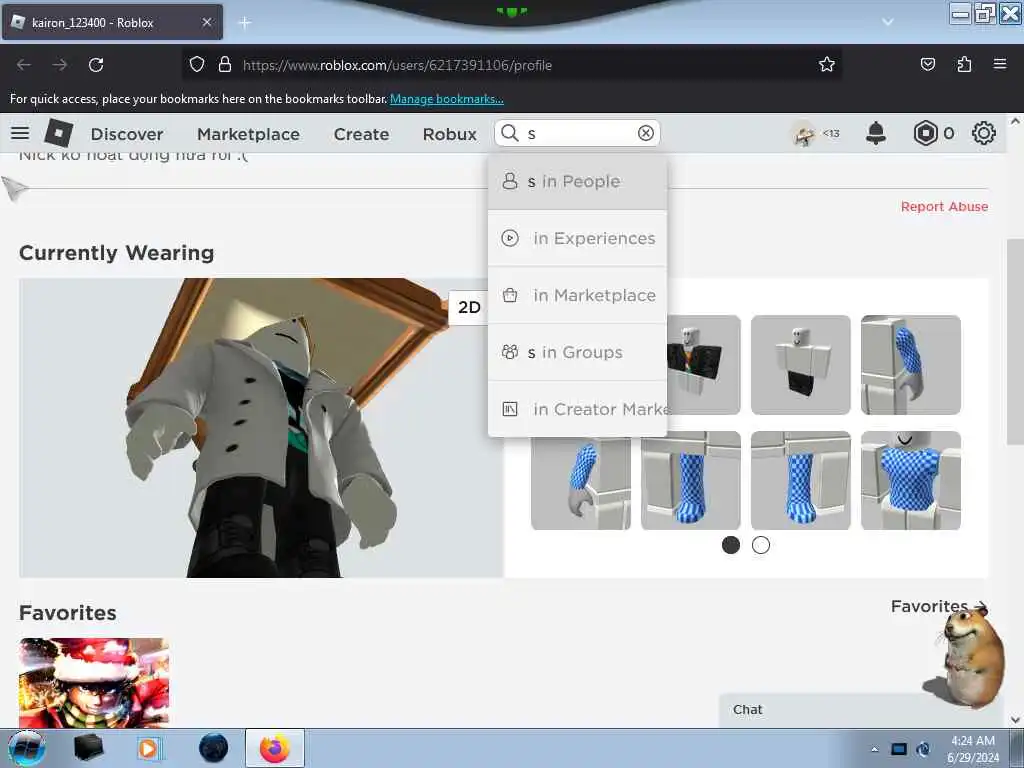Open the Discover nav tab
Image resolution: width=1024 pixels, height=768 pixels.
[x=127, y=134]
